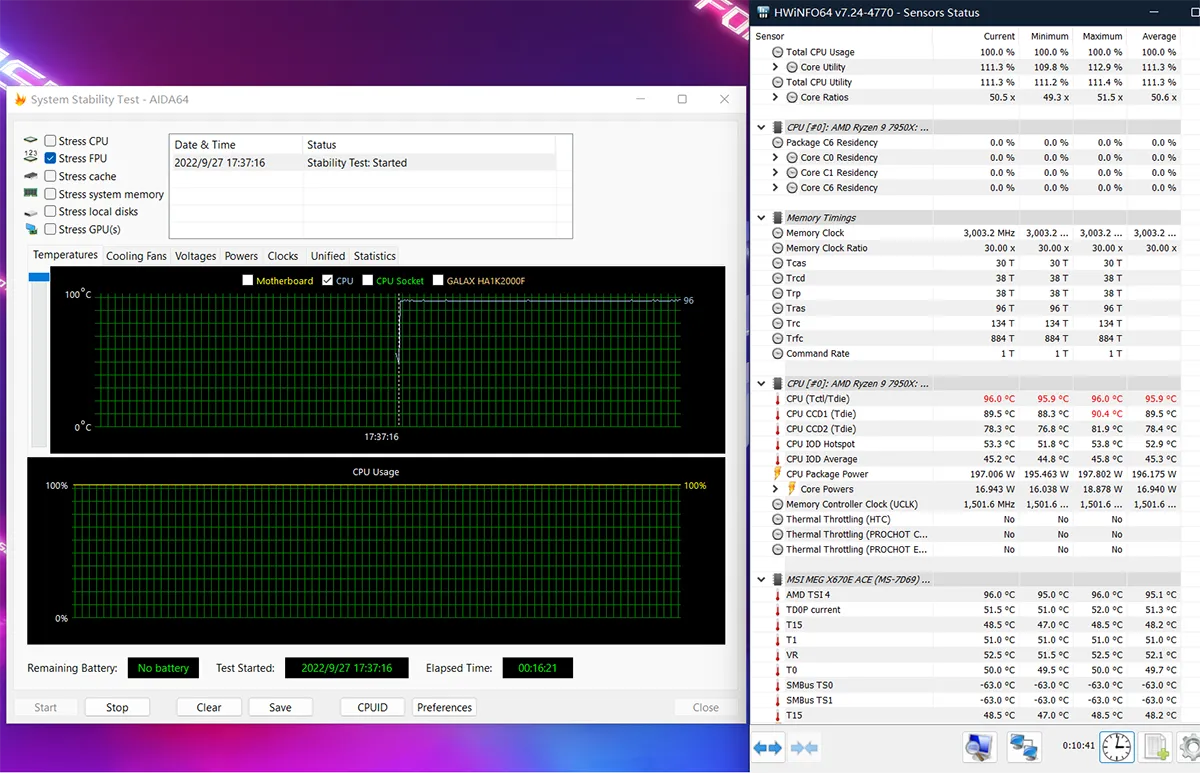Select the Stability Test: Started log row
Screen dimensions: 1200x773
click(x=363, y=162)
